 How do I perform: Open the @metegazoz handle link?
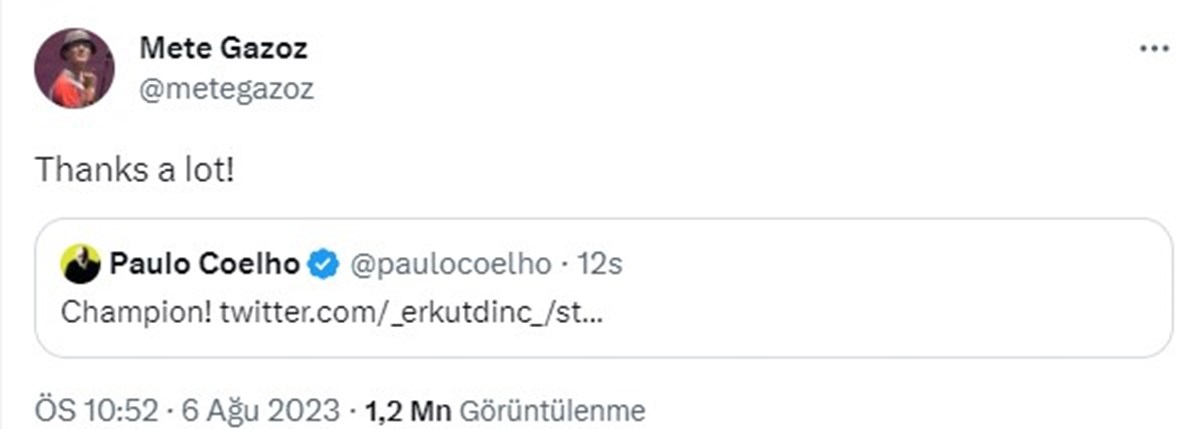point(226,89)
